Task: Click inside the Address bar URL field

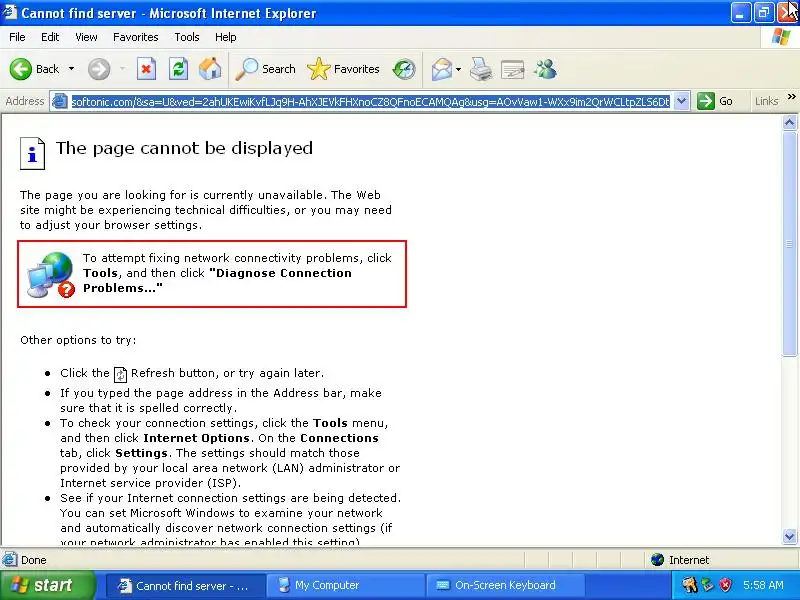Action: click(370, 102)
